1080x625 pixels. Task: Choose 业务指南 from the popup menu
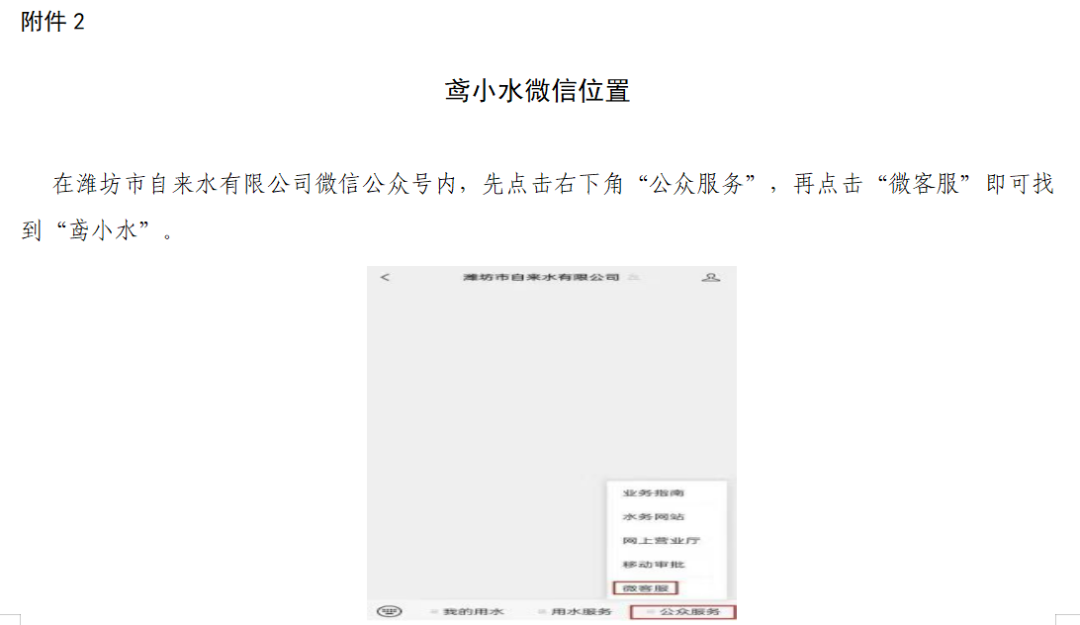tap(653, 493)
